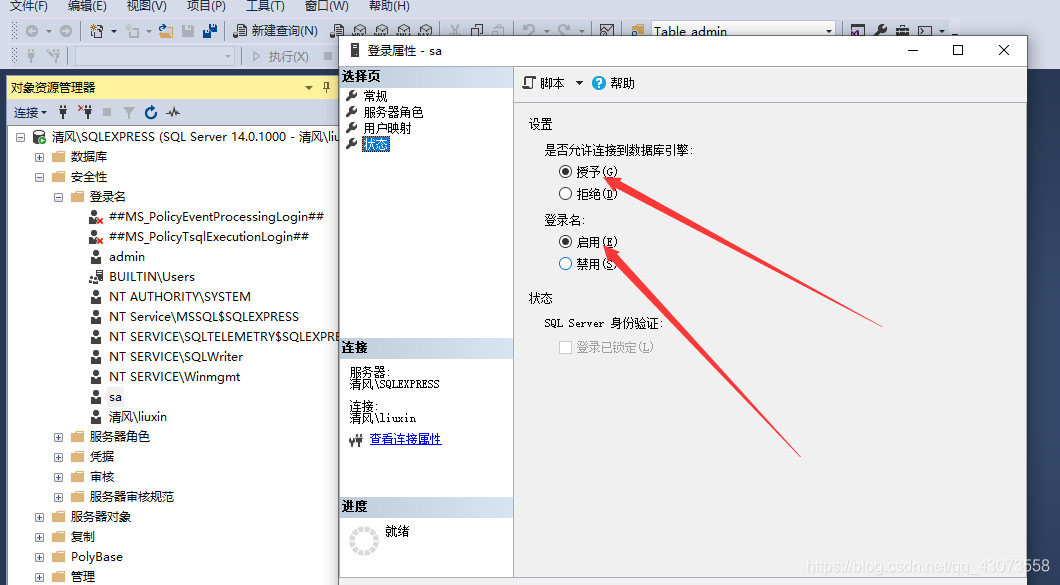Click the Connect plug icon in Object Explorer
The width and height of the screenshot is (1060, 585).
63,112
